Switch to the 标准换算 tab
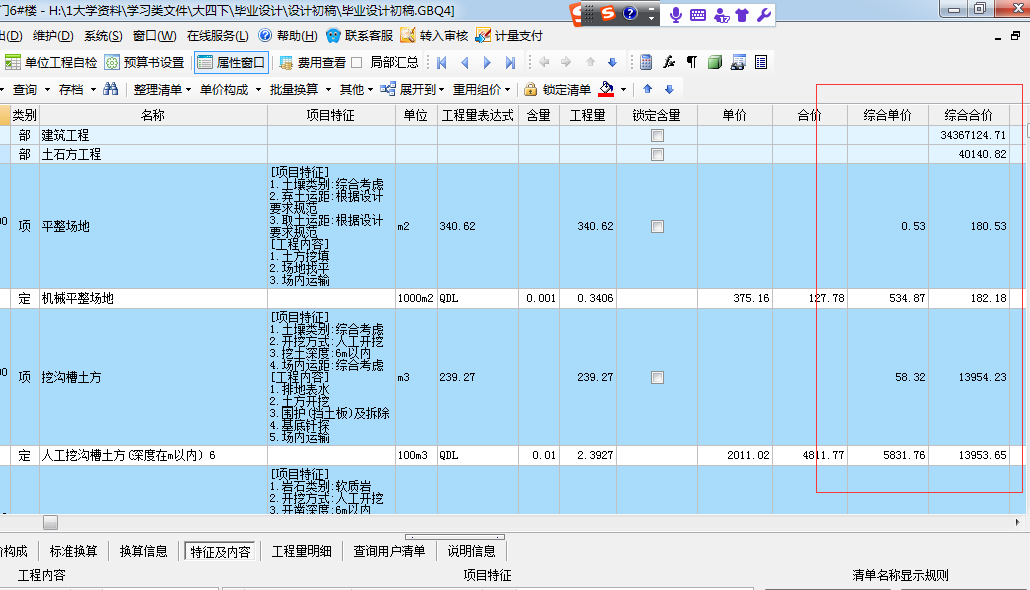 point(74,551)
